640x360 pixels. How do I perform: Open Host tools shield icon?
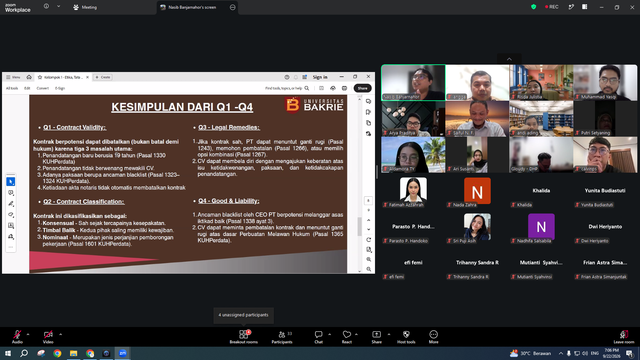[406, 336]
